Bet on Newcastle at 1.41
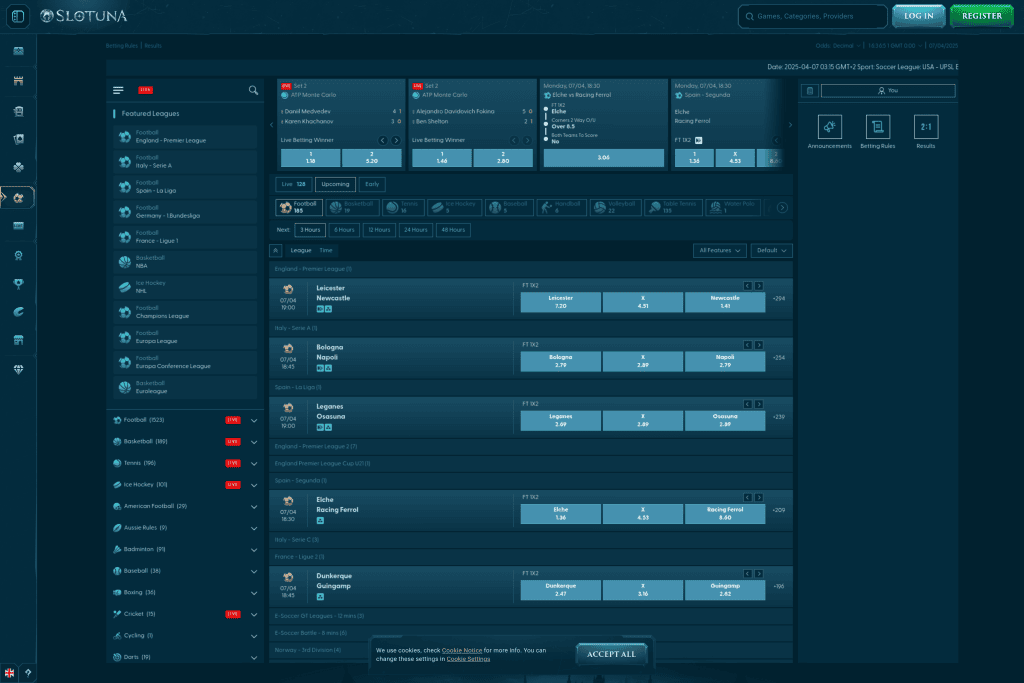Screen dimensions: 1024x683 pos(725,302)
